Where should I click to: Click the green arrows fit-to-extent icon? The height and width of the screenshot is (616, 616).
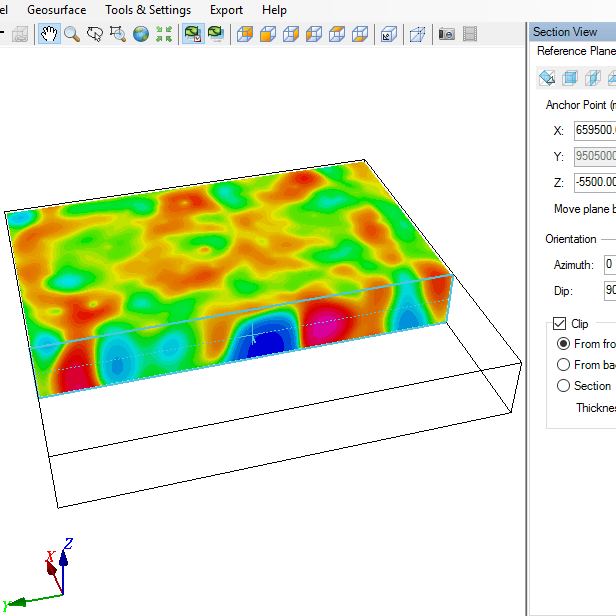(164, 34)
